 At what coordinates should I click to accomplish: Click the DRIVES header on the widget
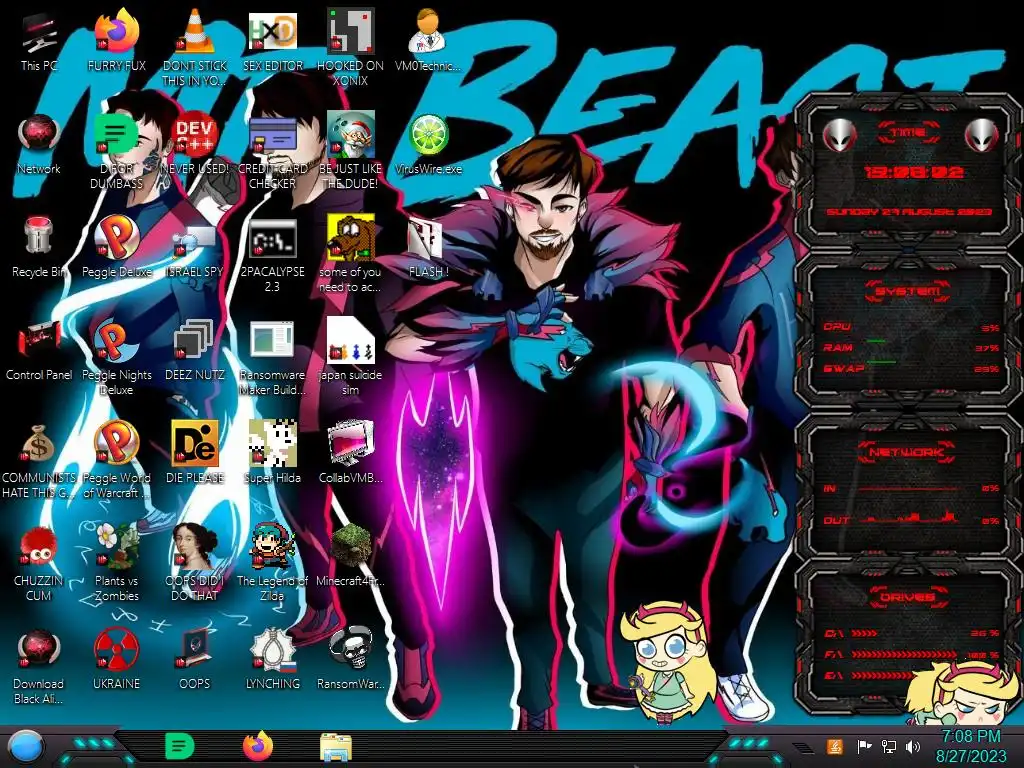point(908,597)
